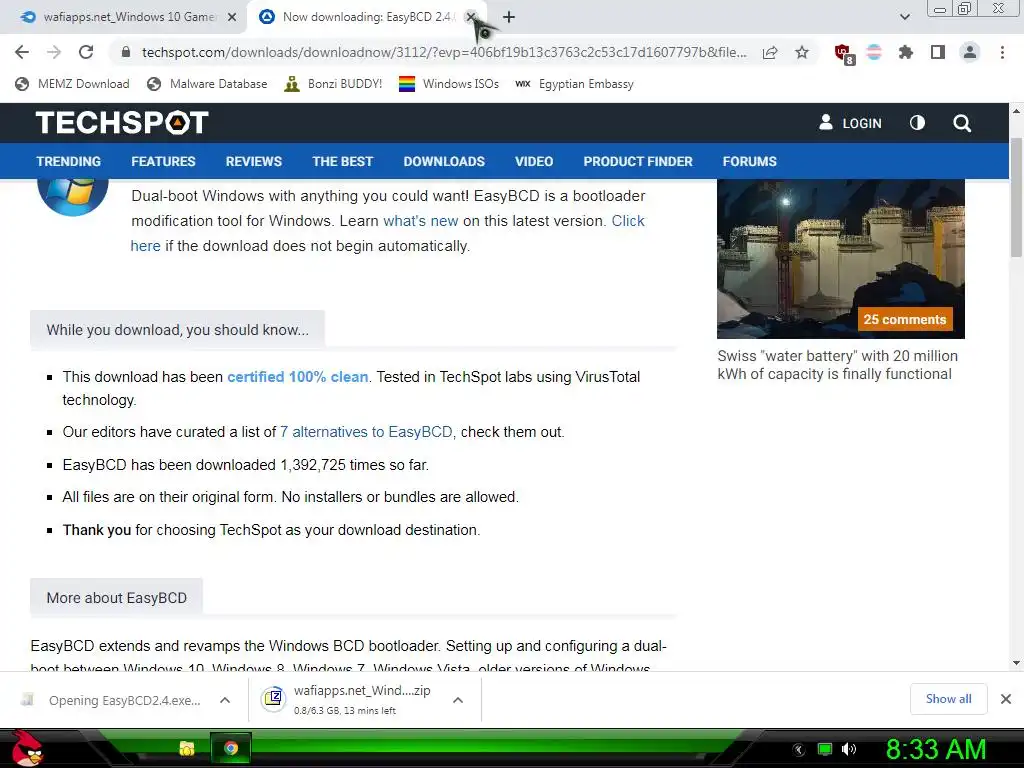
Task: Open the FEATURES menu
Action: (163, 161)
